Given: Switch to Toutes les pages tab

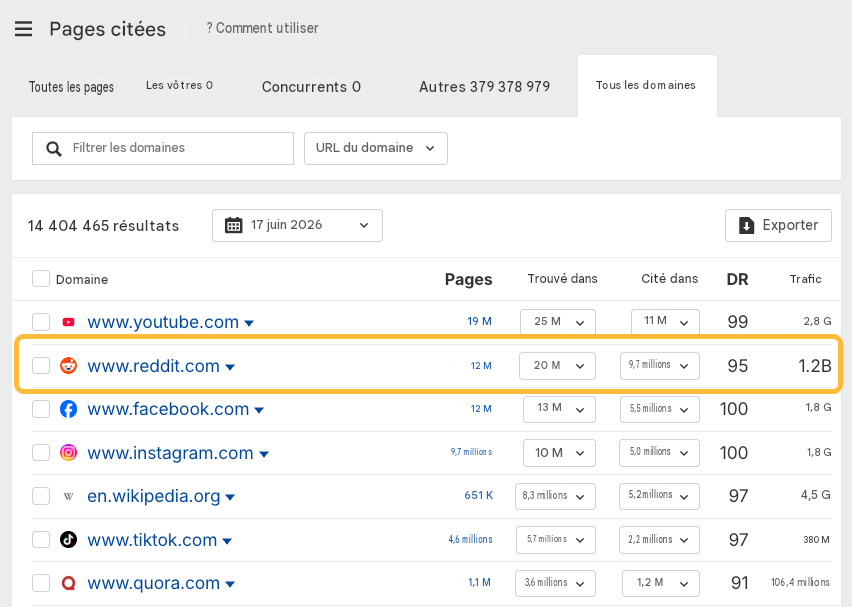Looking at the screenshot, I should [x=71, y=86].
